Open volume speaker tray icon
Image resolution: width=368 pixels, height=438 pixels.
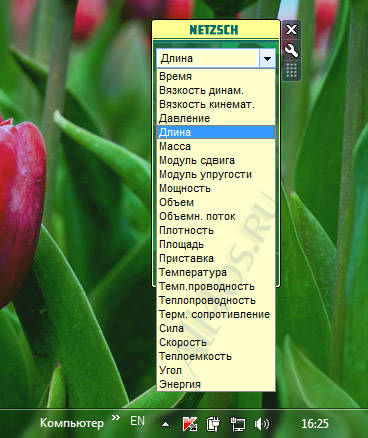261,424
